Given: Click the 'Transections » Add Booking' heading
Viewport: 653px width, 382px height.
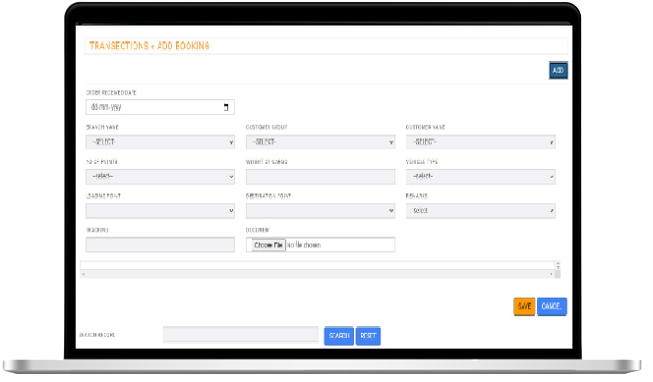Looking at the screenshot, I should point(149,46).
